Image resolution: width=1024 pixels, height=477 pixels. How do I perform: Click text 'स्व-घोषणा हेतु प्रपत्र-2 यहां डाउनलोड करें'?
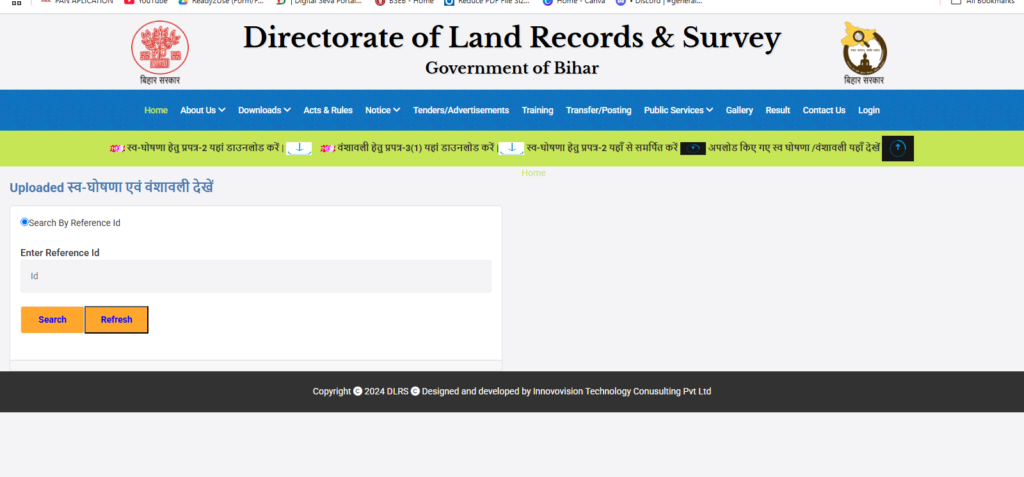pos(205,148)
